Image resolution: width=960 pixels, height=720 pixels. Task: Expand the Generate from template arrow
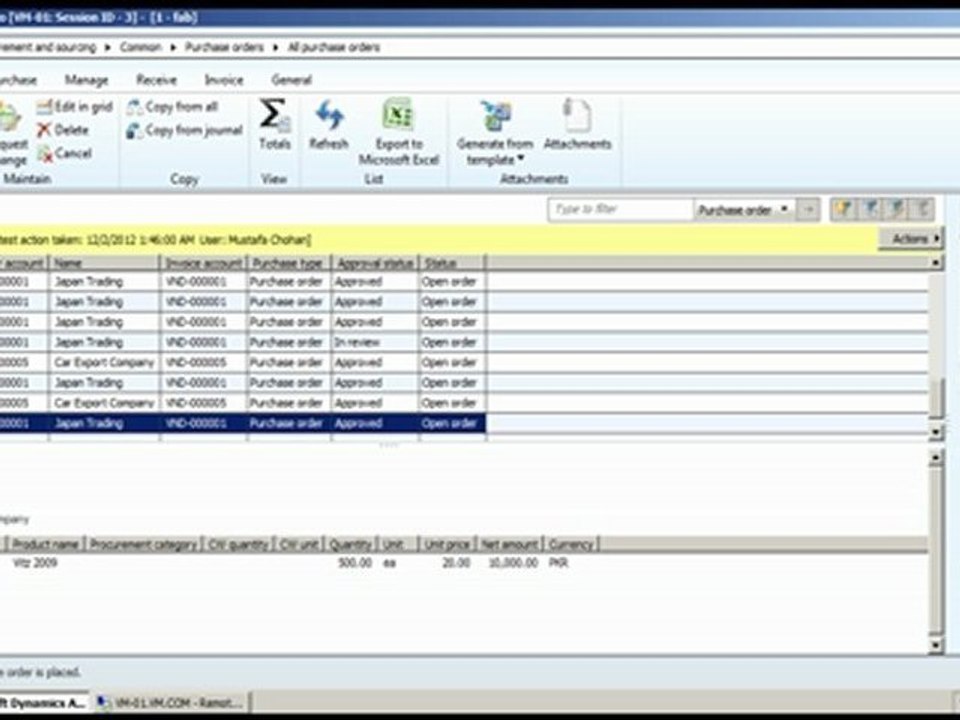[x=521, y=160]
